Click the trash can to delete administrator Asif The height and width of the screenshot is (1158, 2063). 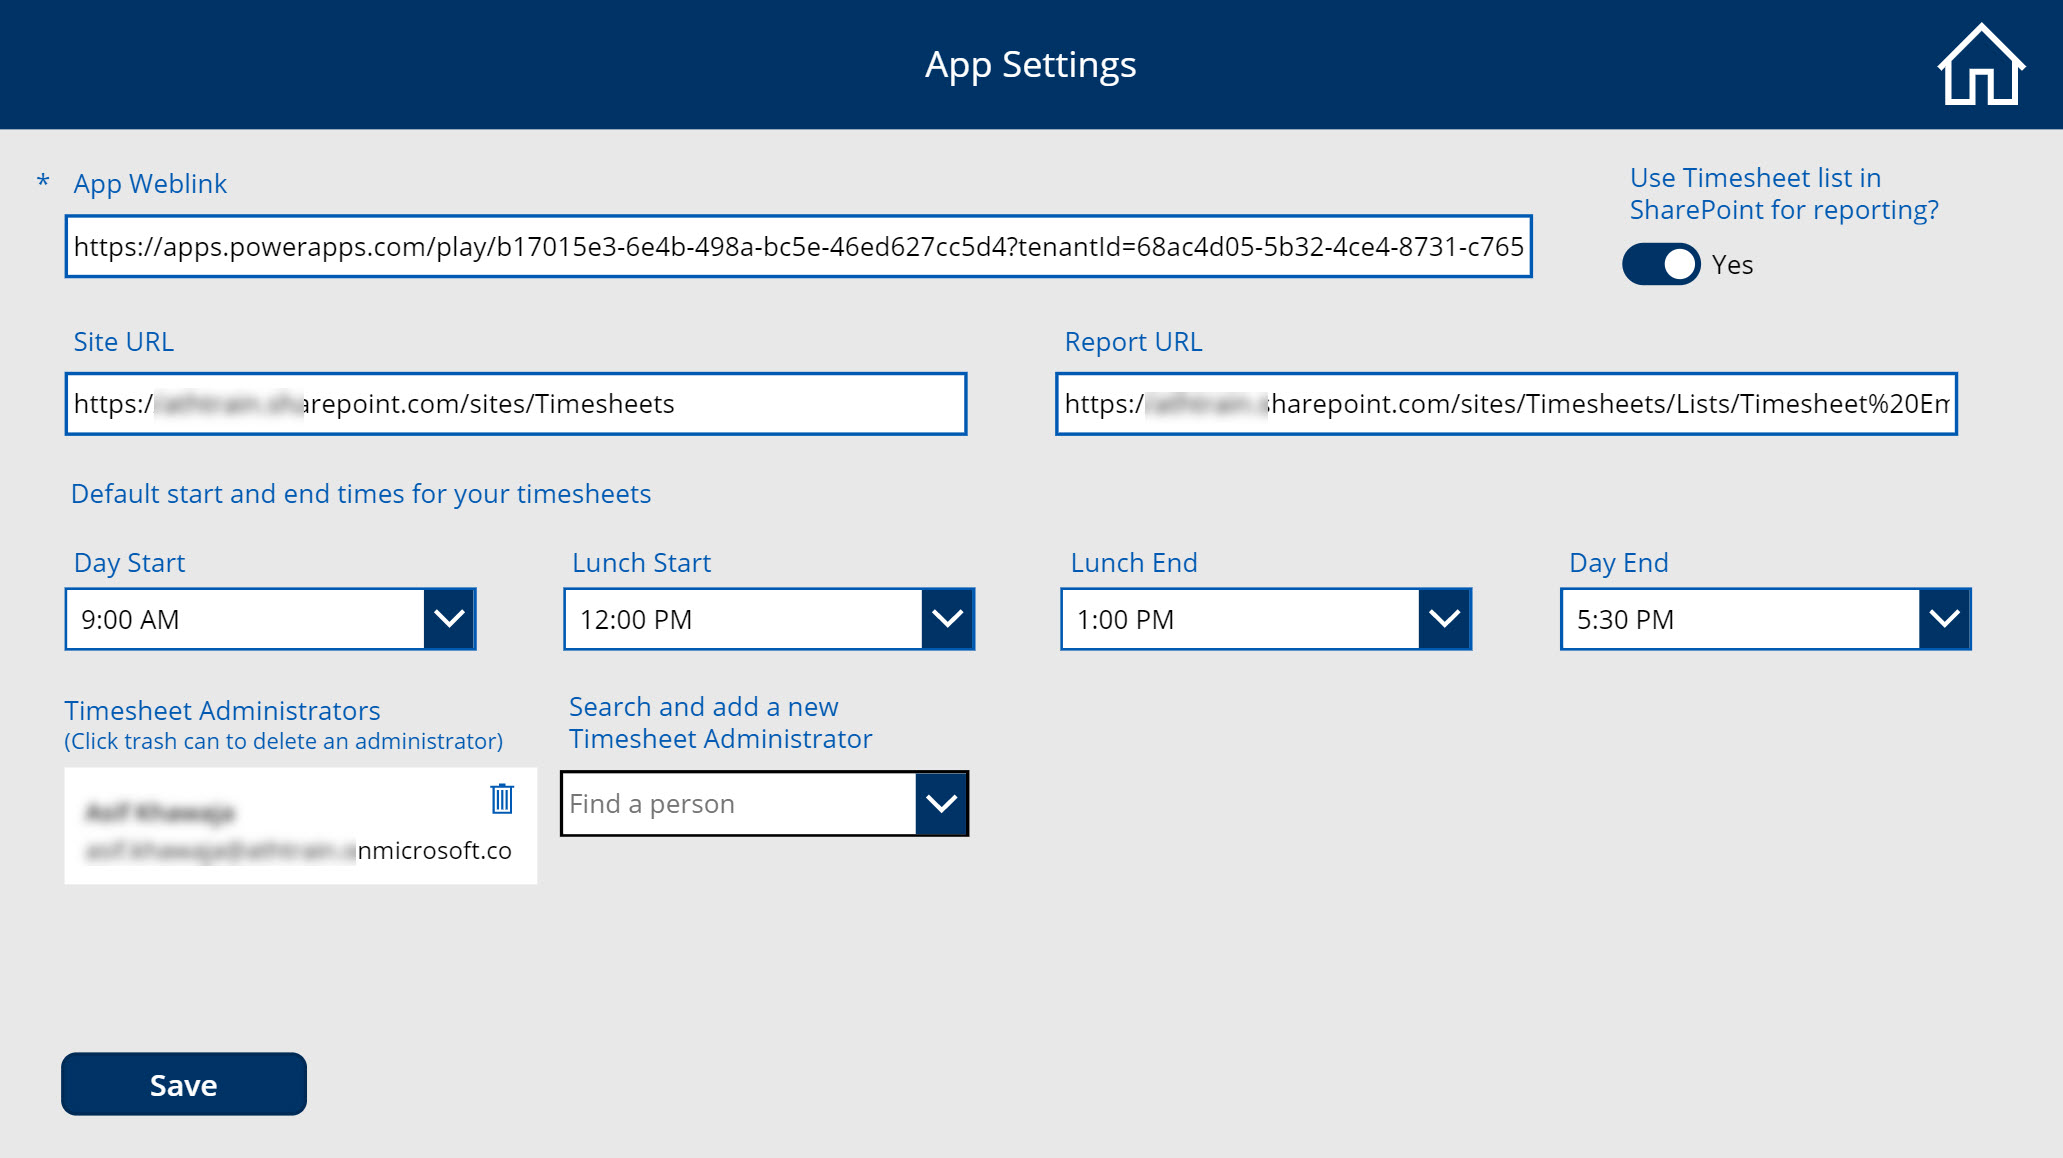503,799
